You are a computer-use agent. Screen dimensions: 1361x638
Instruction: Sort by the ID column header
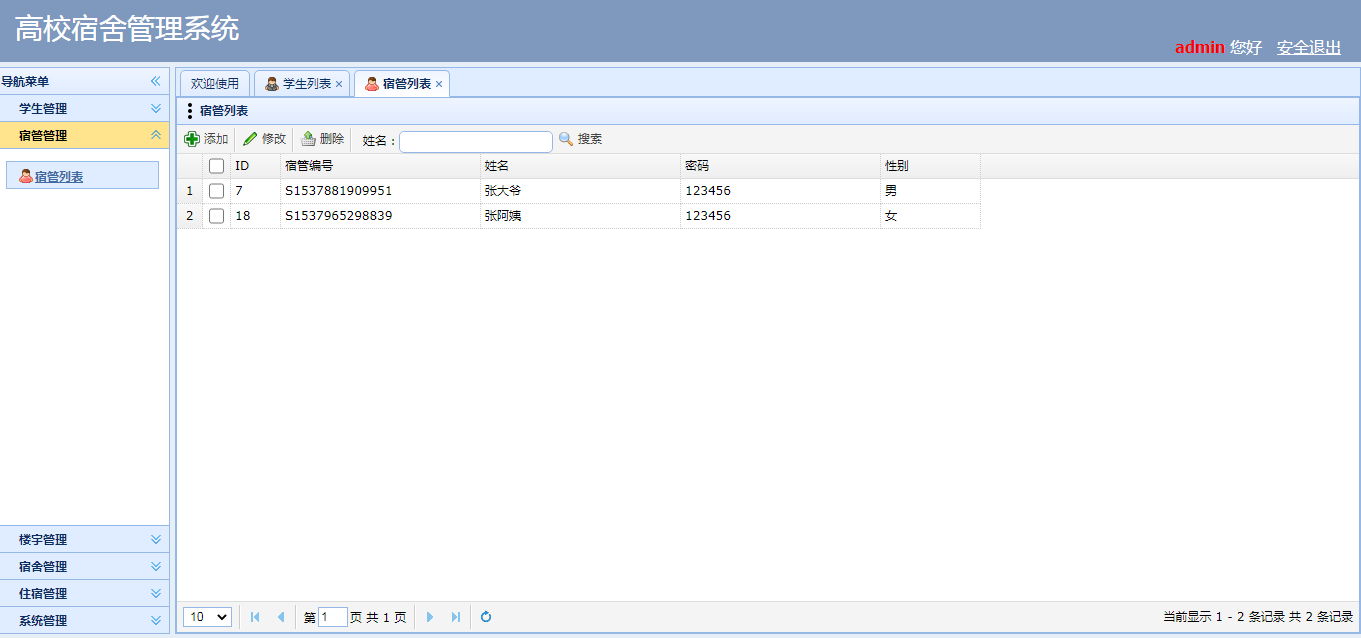(255, 166)
